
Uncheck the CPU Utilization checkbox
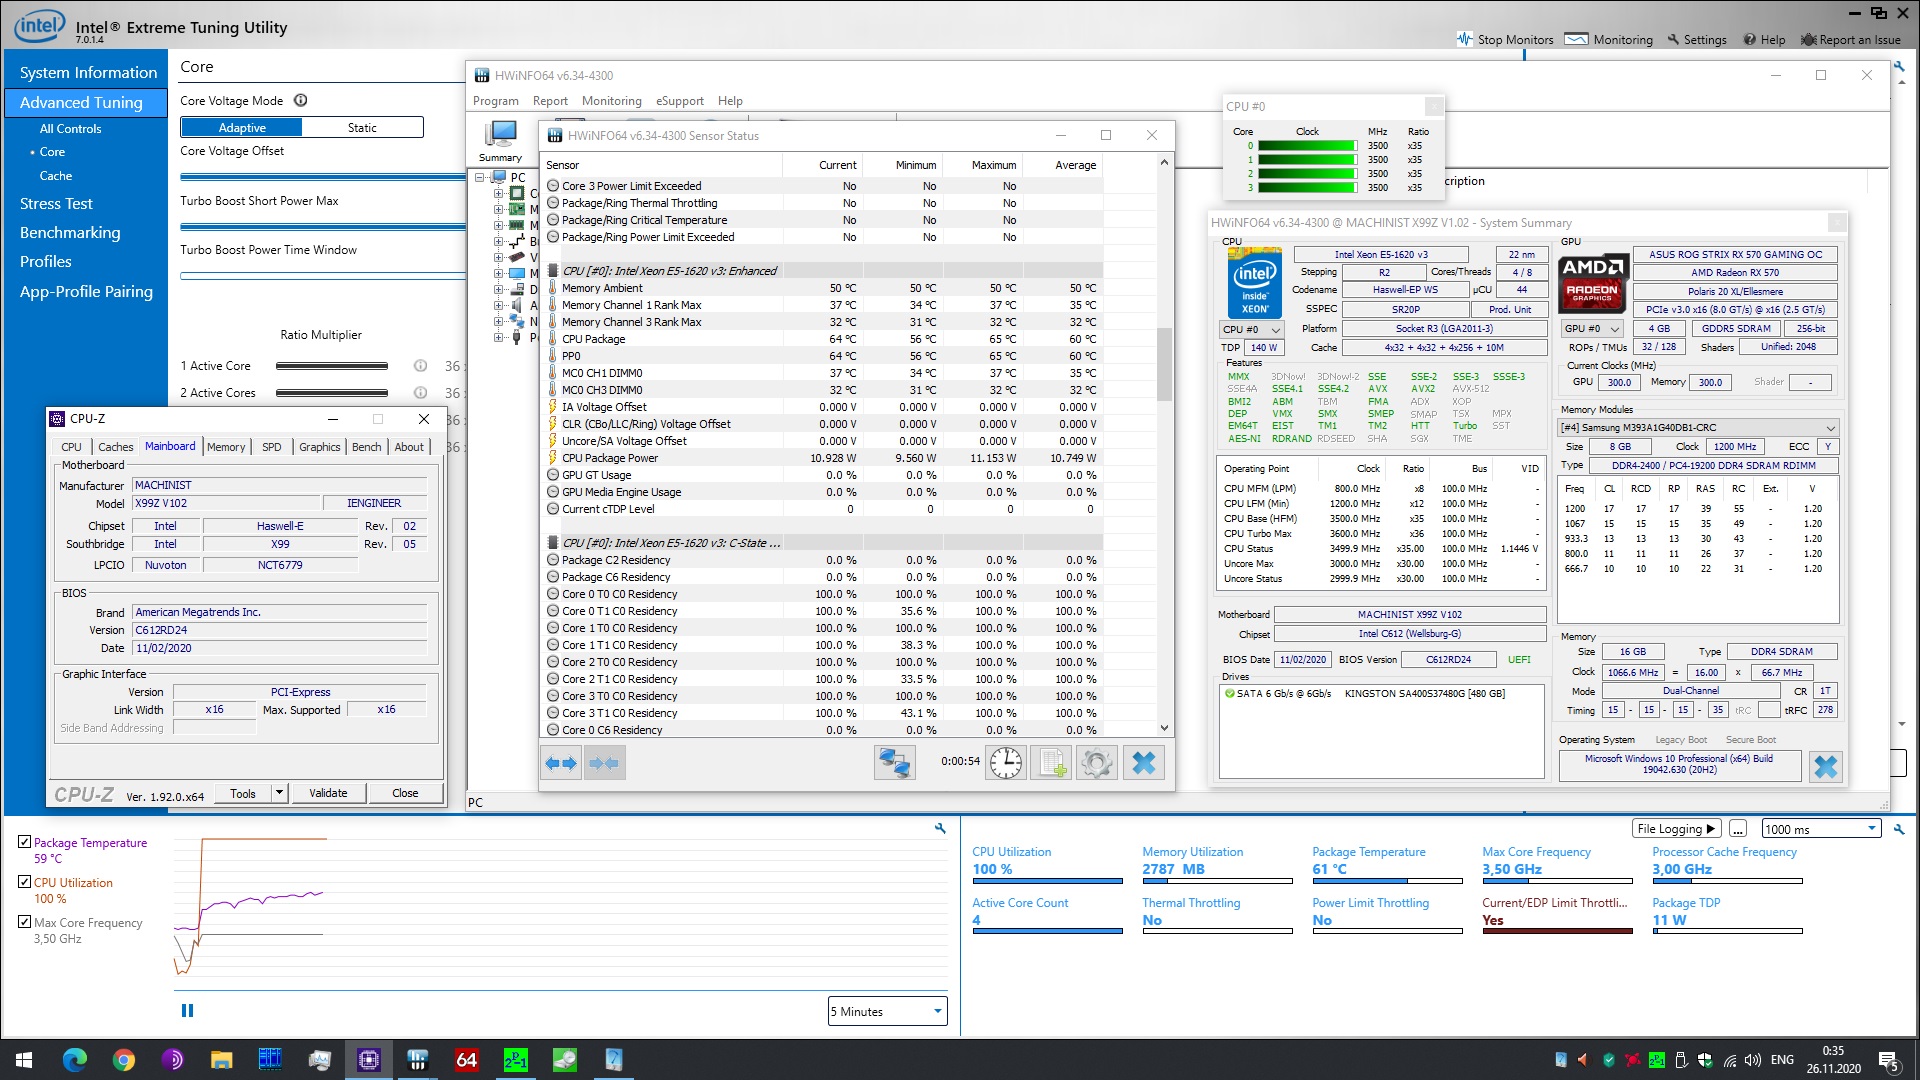[25, 882]
